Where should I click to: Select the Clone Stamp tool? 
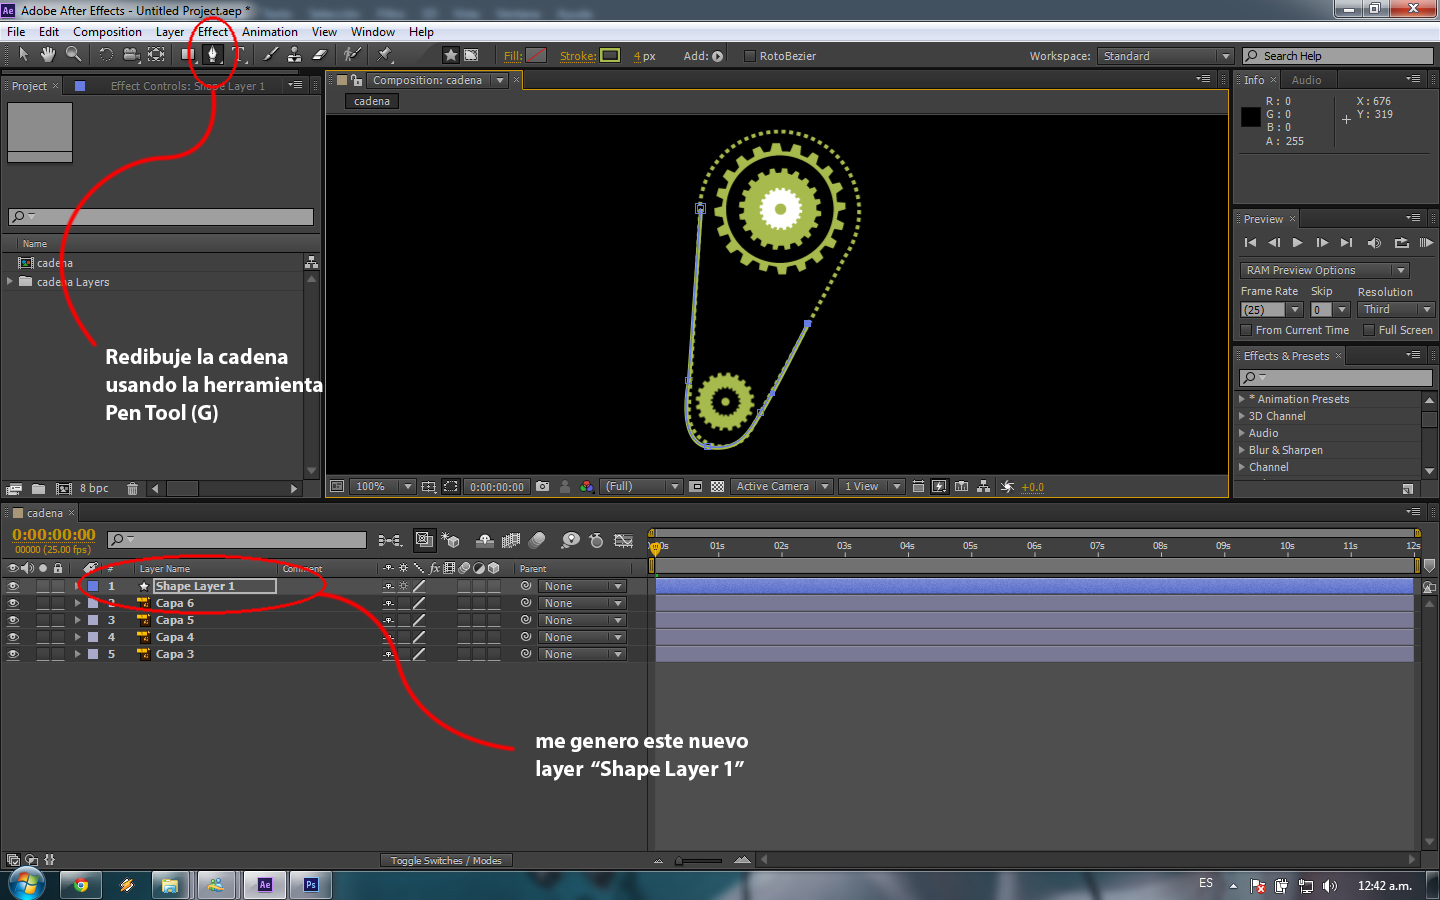click(x=295, y=55)
